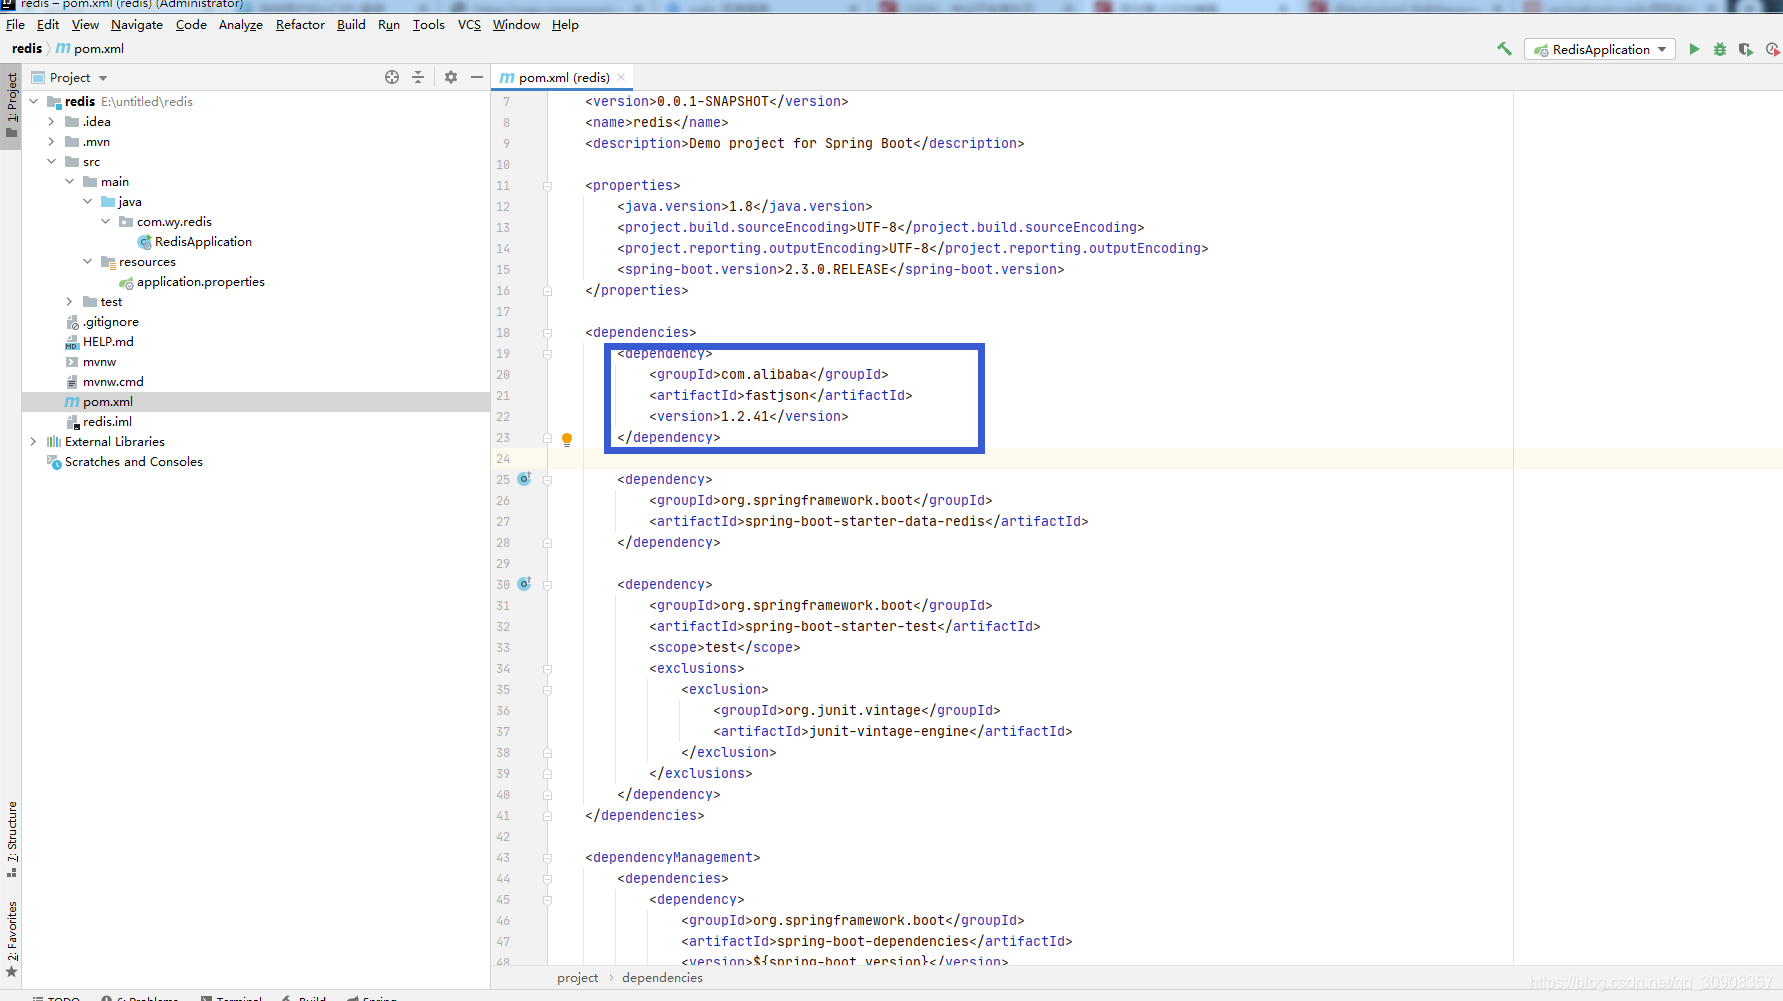1783x1001 pixels.
Task: Select mvnw file in tree
Action: [x=99, y=361]
